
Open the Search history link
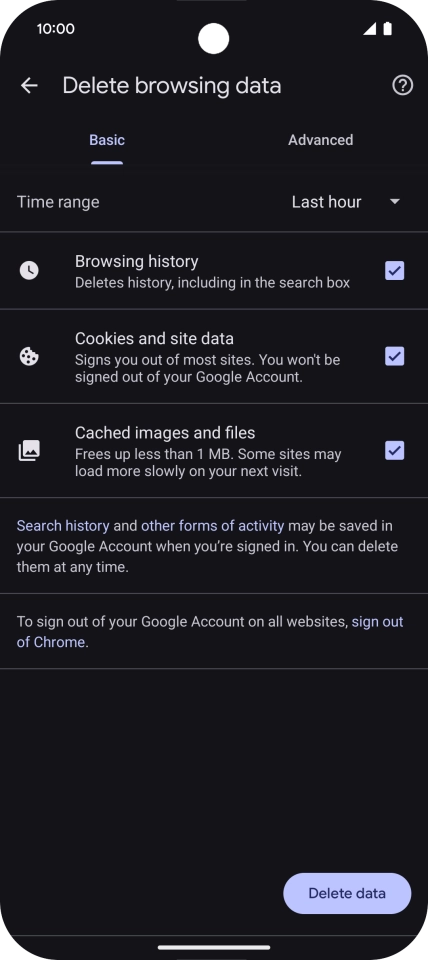(63, 526)
